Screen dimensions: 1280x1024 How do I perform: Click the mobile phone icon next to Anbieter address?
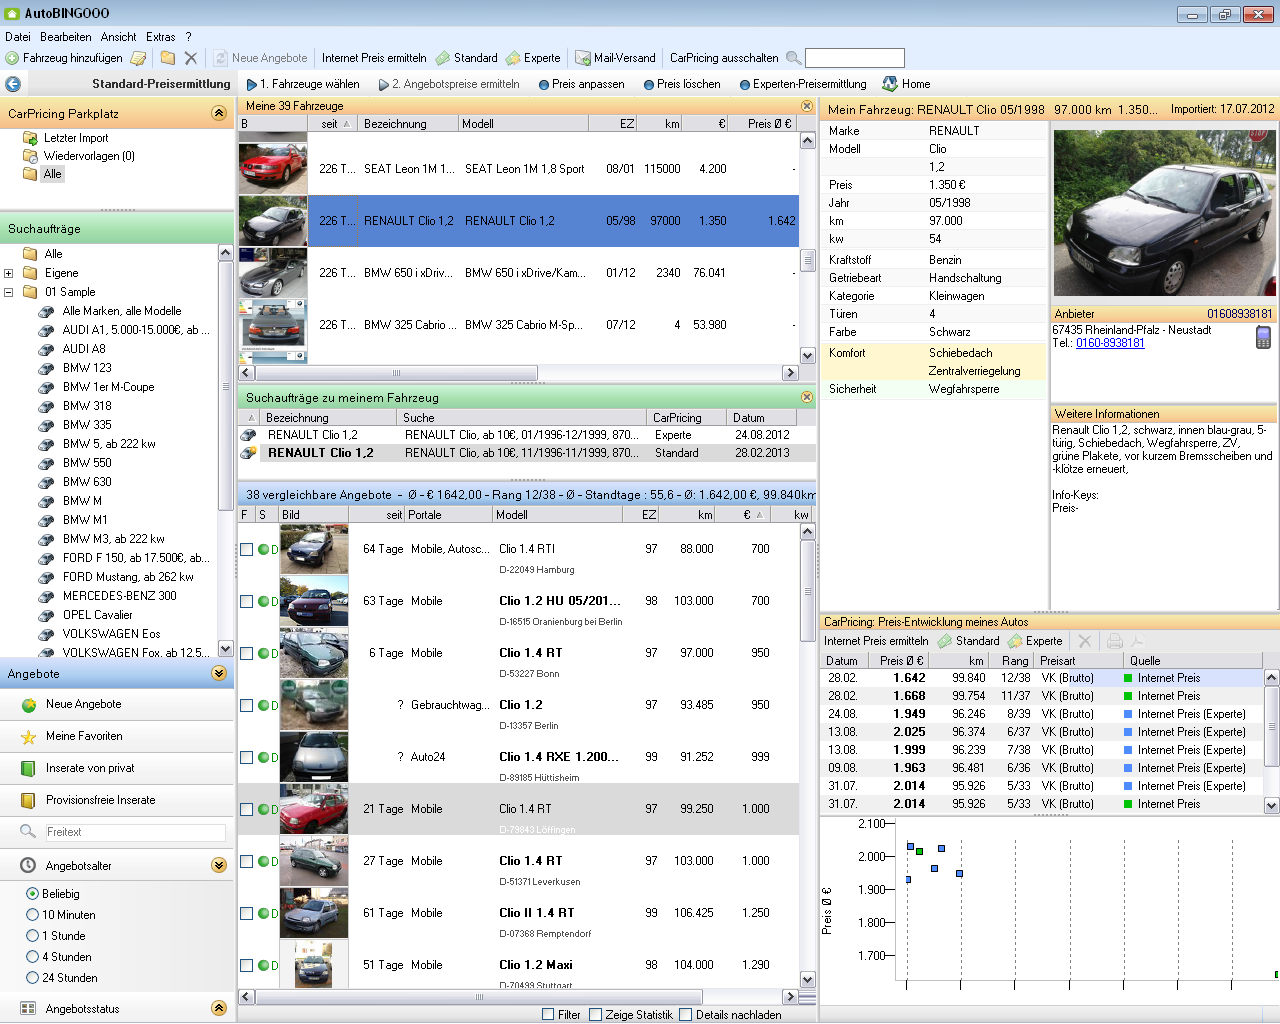click(x=1263, y=338)
